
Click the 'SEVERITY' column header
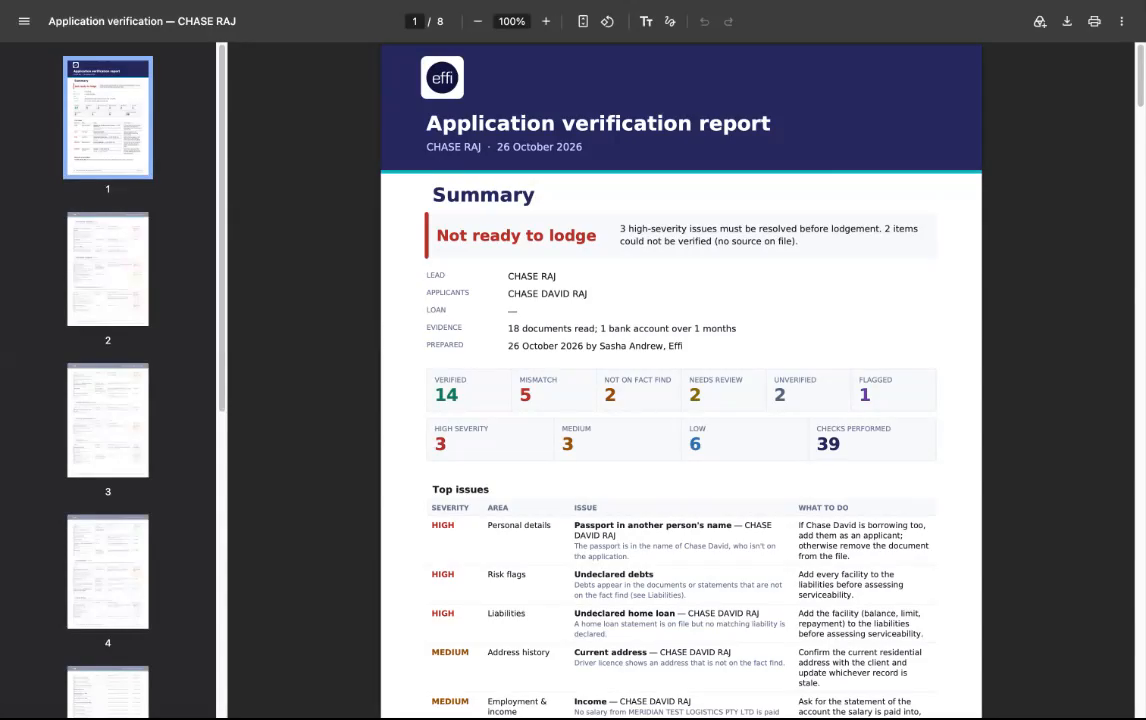coord(450,507)
